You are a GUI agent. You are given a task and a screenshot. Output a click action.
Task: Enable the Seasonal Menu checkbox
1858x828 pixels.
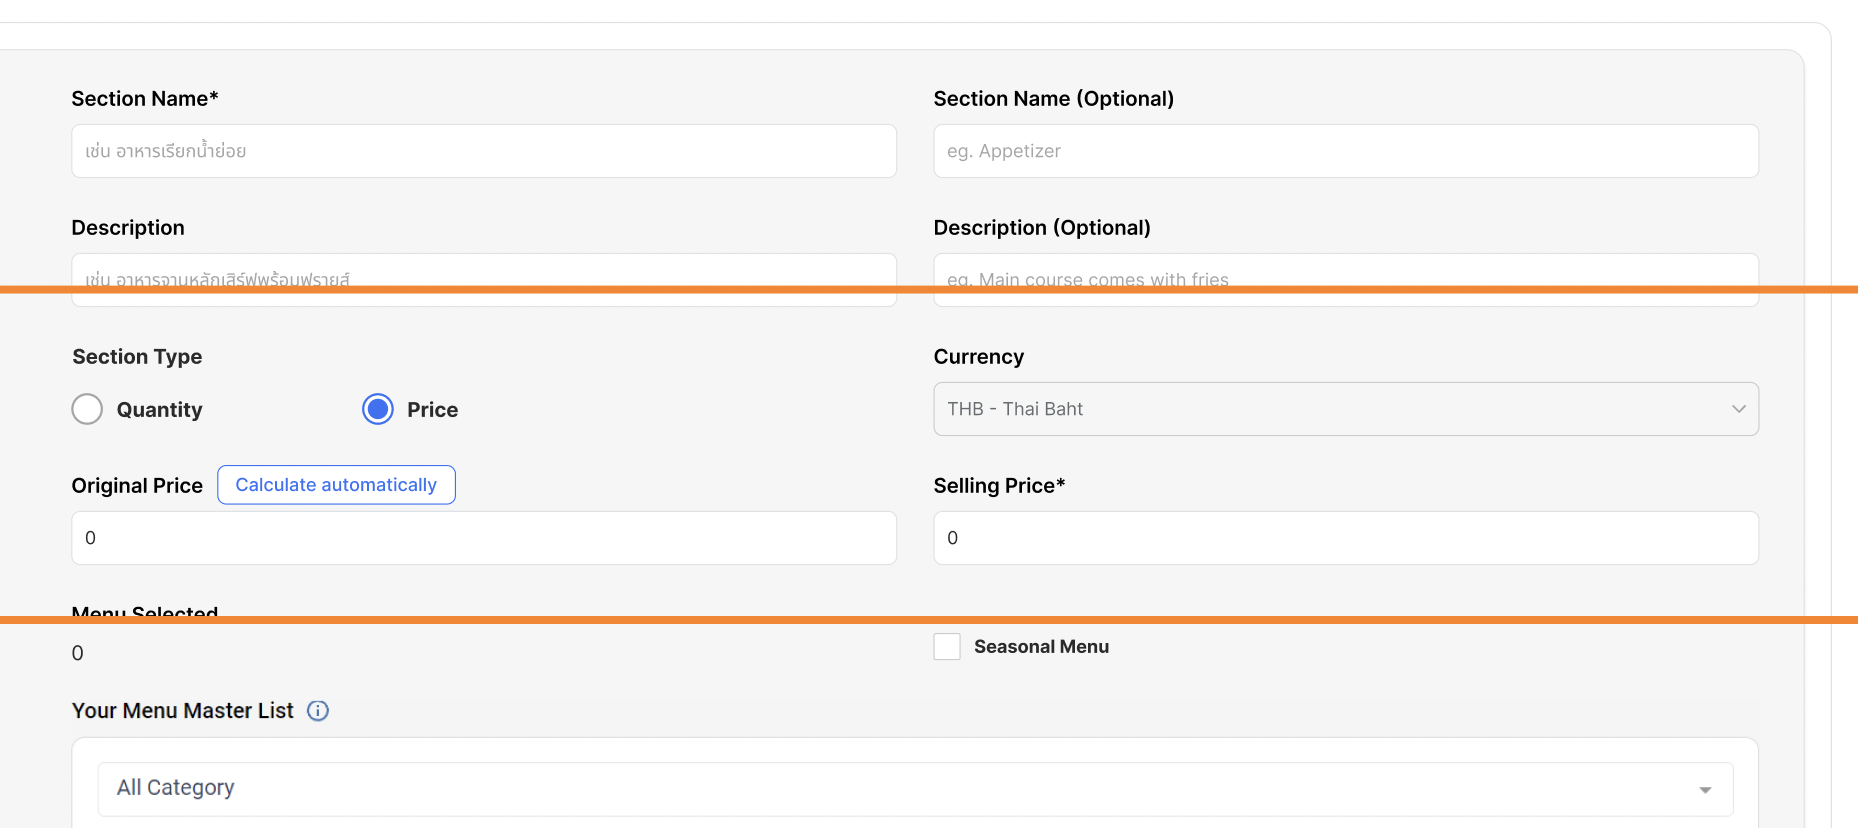[946, 647]
